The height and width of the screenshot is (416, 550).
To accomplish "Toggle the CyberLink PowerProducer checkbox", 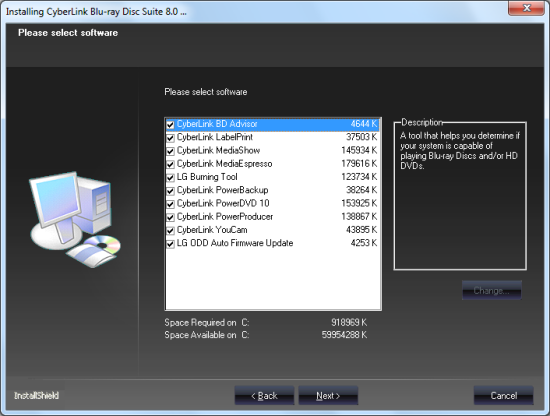I will coord(170,217).
